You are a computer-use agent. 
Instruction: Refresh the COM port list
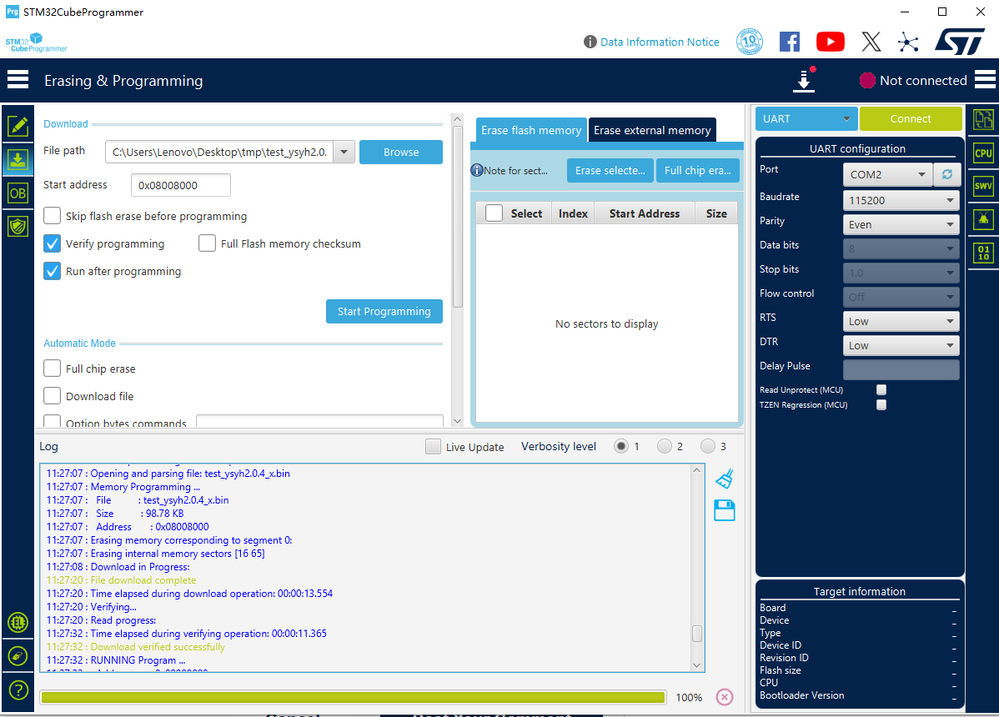947,174
